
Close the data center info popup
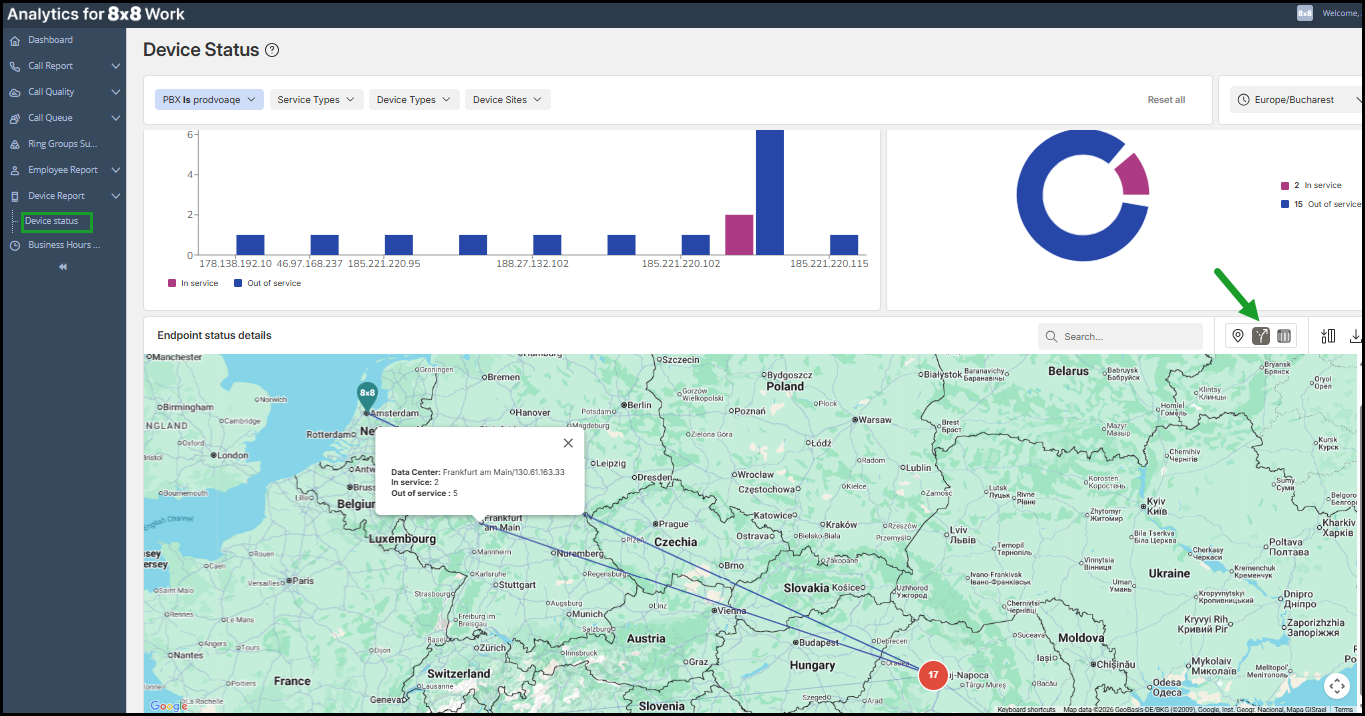[x=568, y=443]
